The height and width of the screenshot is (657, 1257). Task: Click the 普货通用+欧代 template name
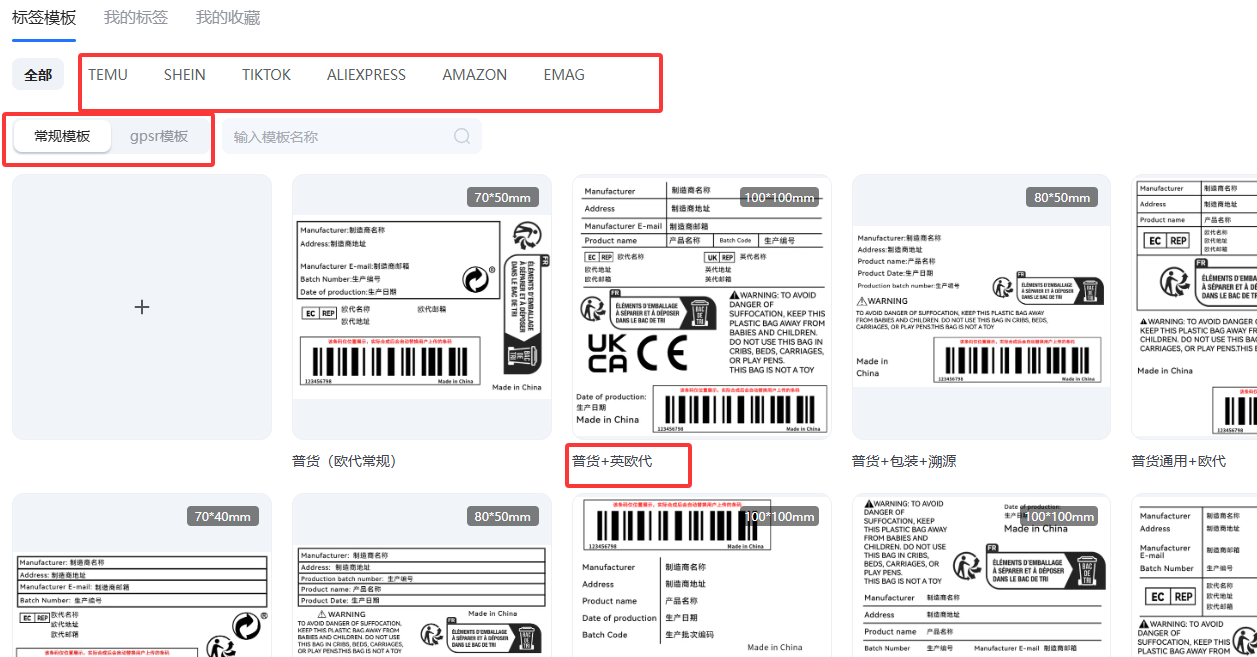[x=1178, y=461]
